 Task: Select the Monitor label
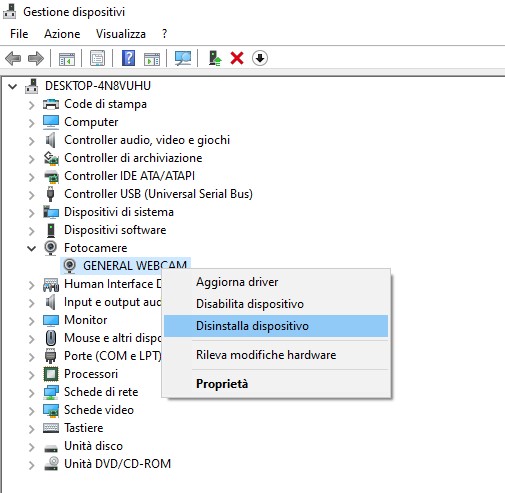[x=86, y=320]
